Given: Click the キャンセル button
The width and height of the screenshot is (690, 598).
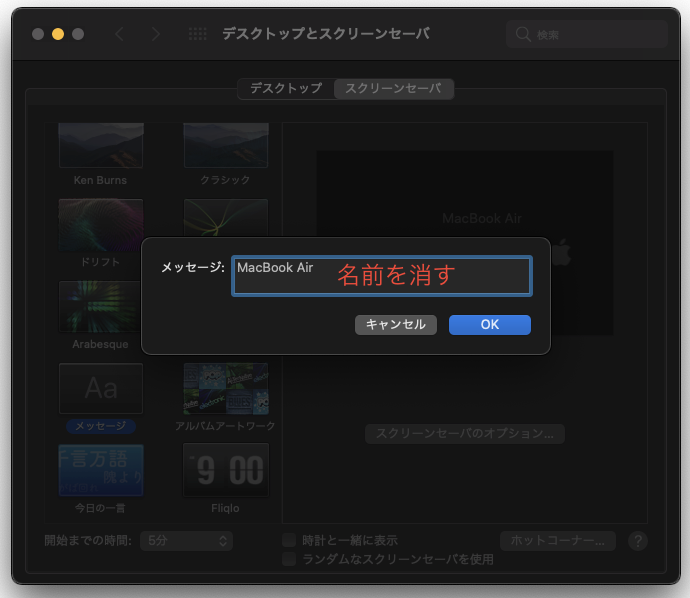Looking at the screenshot, I should pos(396,325).
